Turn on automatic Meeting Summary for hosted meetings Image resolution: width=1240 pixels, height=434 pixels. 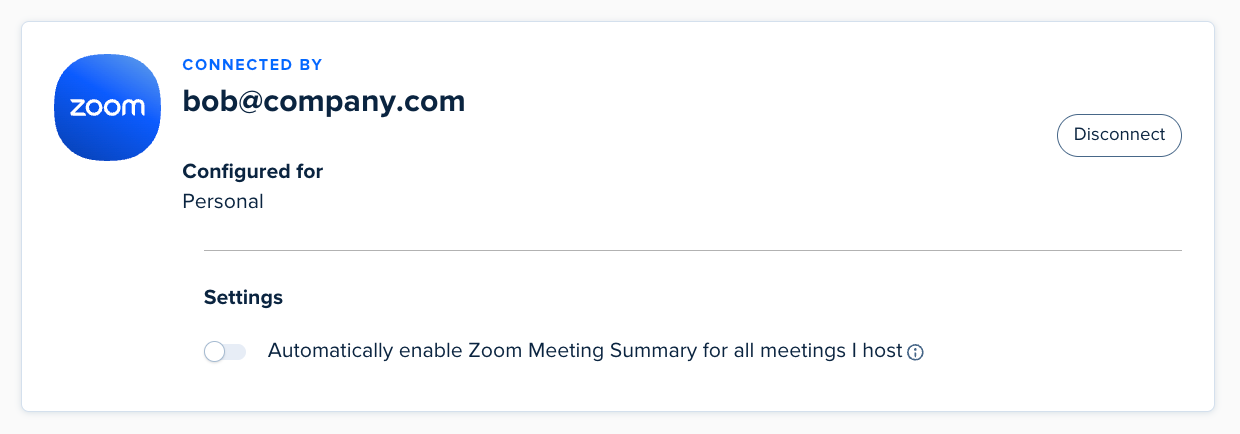point(225,352)
